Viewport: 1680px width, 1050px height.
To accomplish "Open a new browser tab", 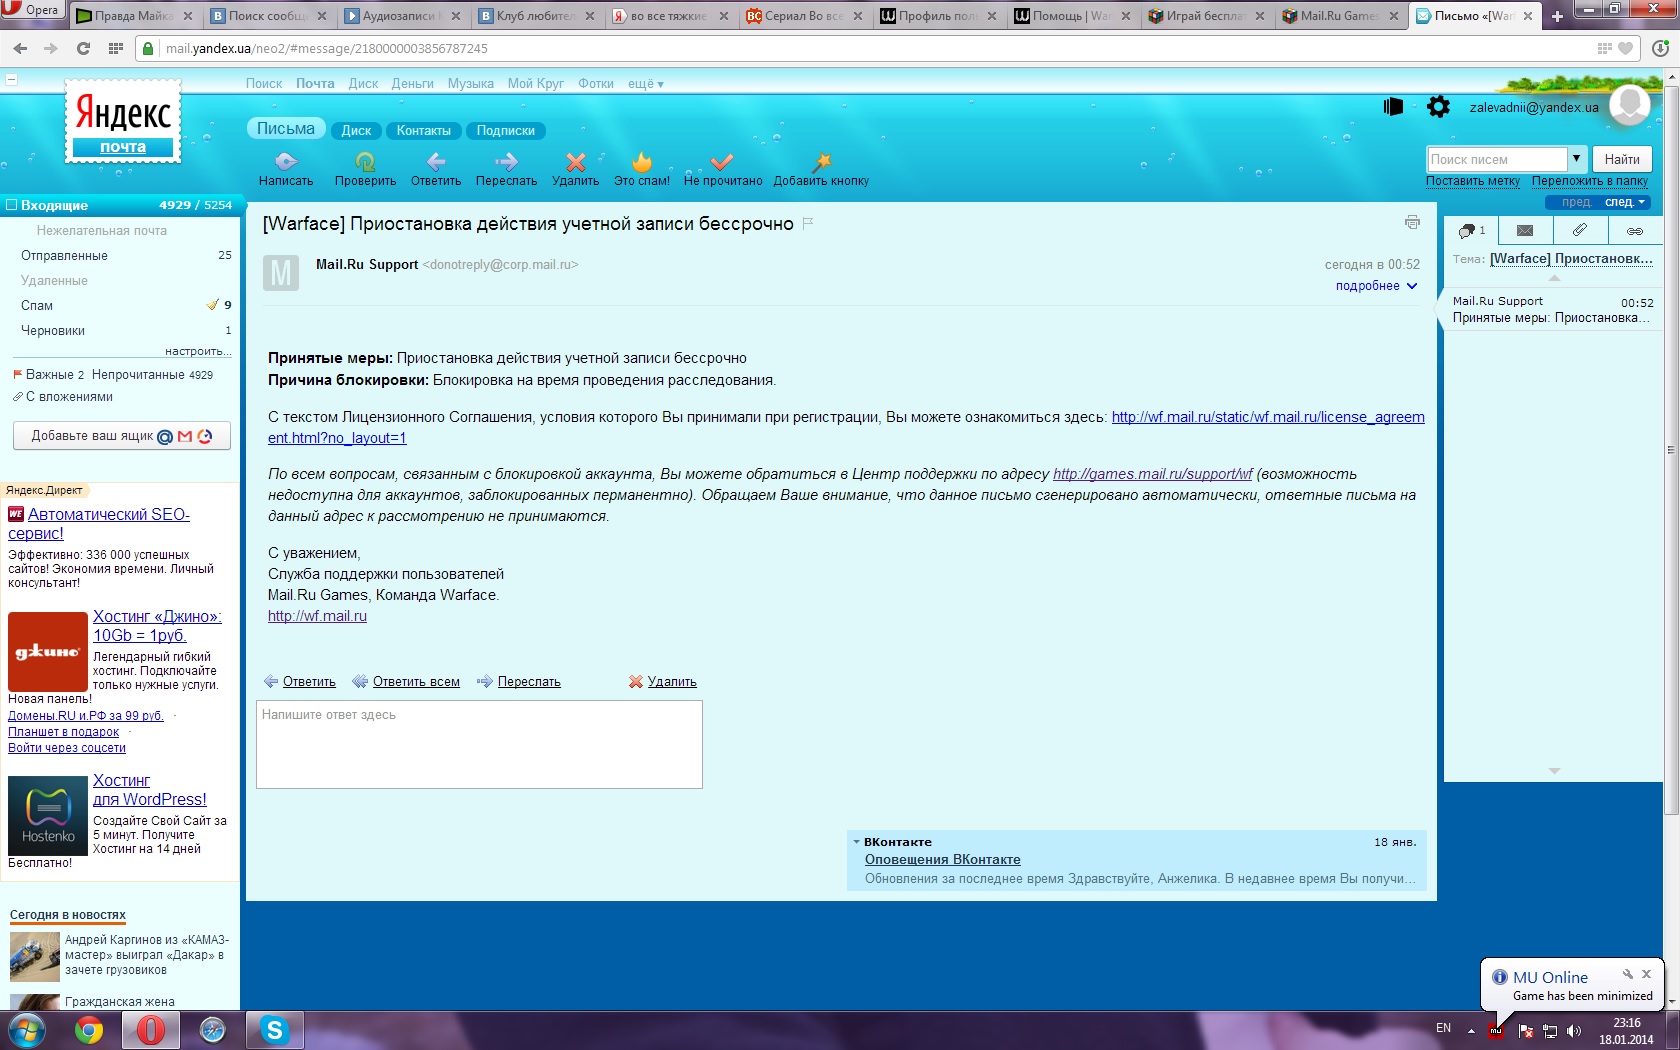I will coord(1557,16).
